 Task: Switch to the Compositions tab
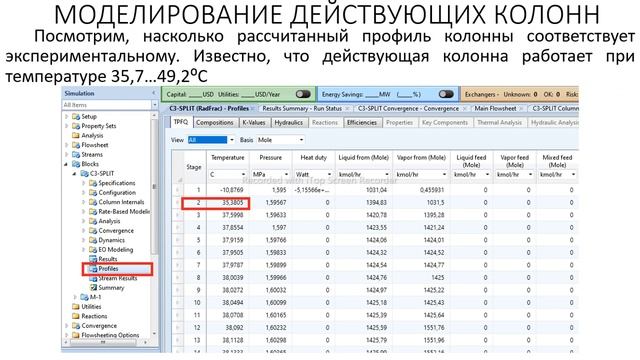pos(215,122)
